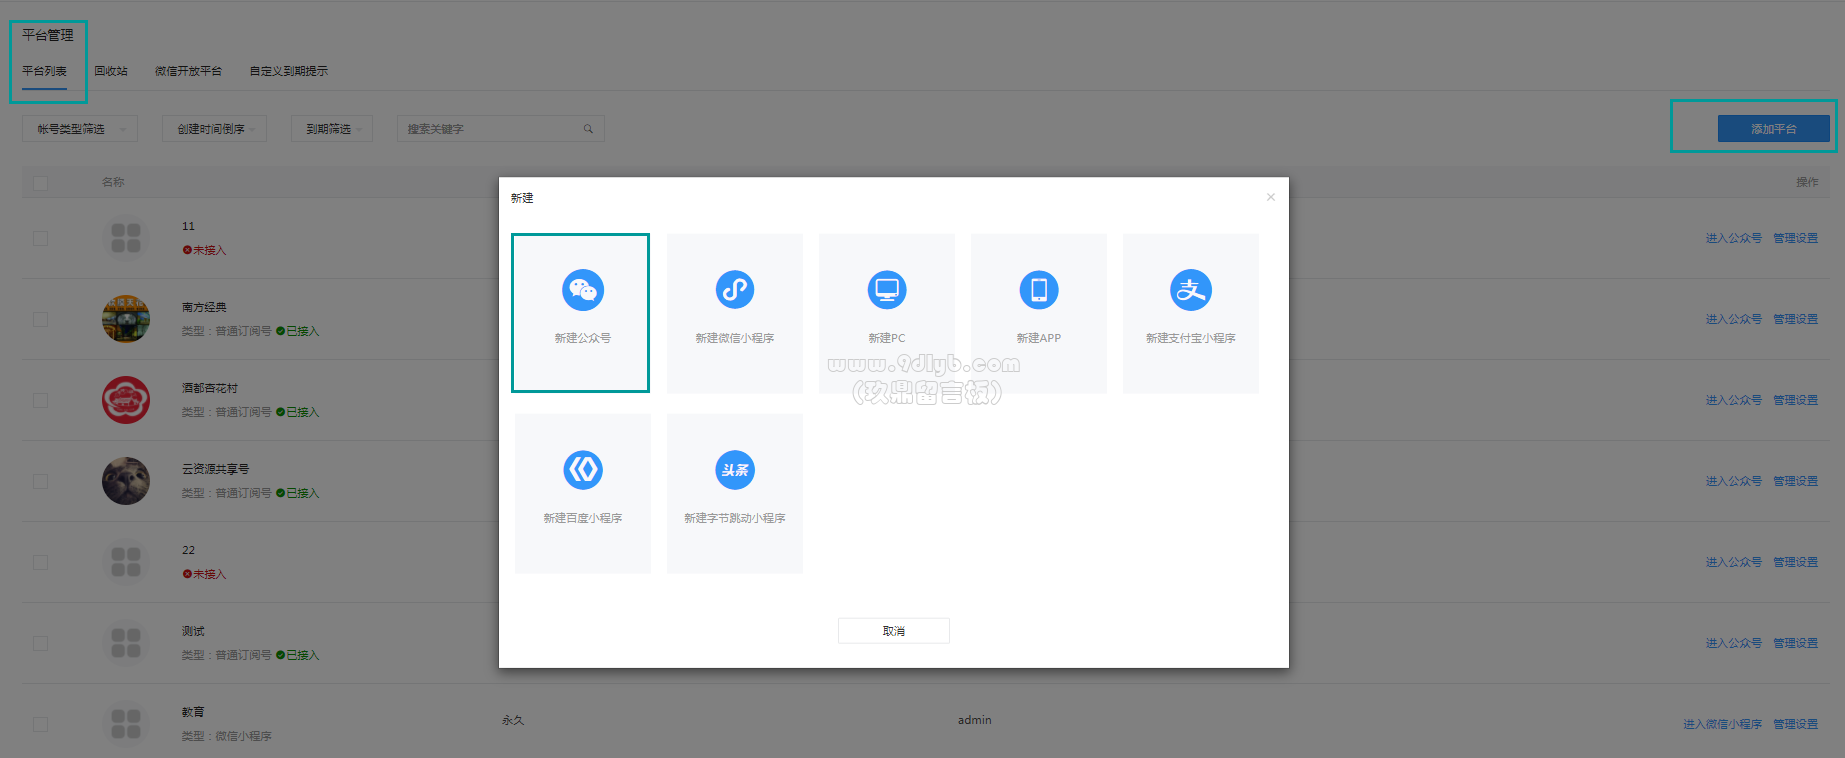Click the search magnifier icon
This screenshot has height=758, width=1845.
(x=588, y=129)
